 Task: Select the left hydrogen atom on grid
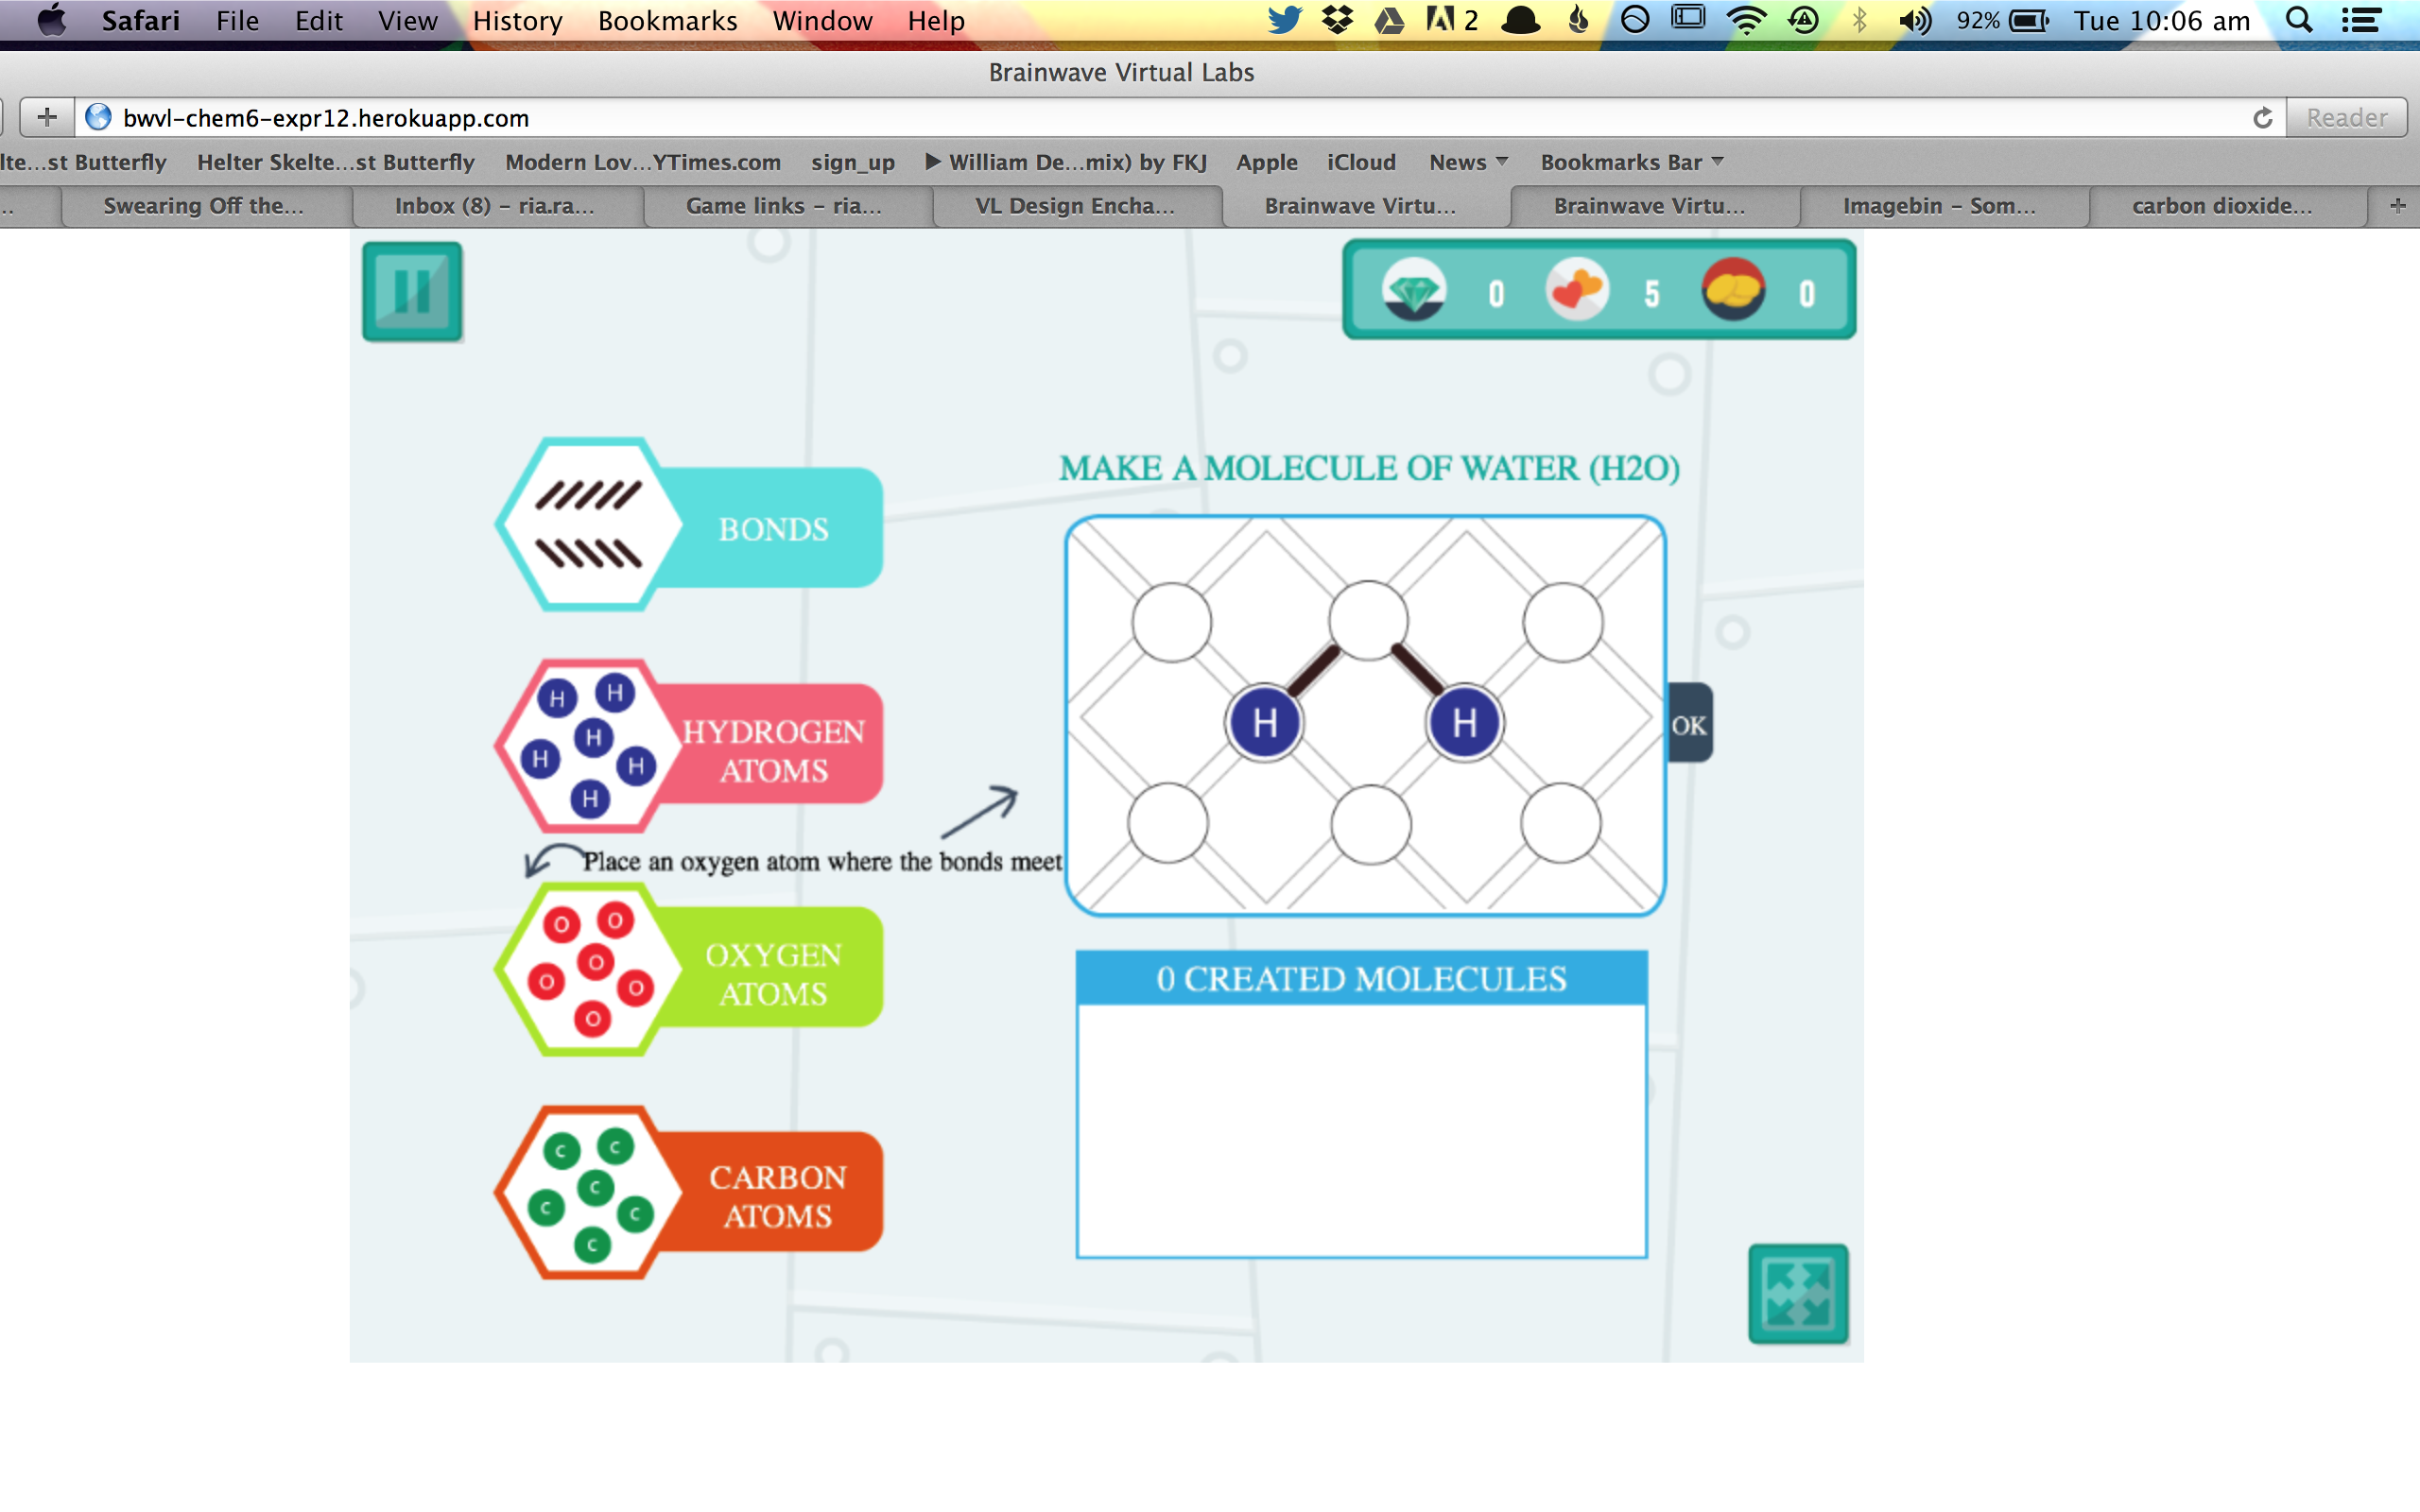pyautogui.click(x=1265, y=722)
